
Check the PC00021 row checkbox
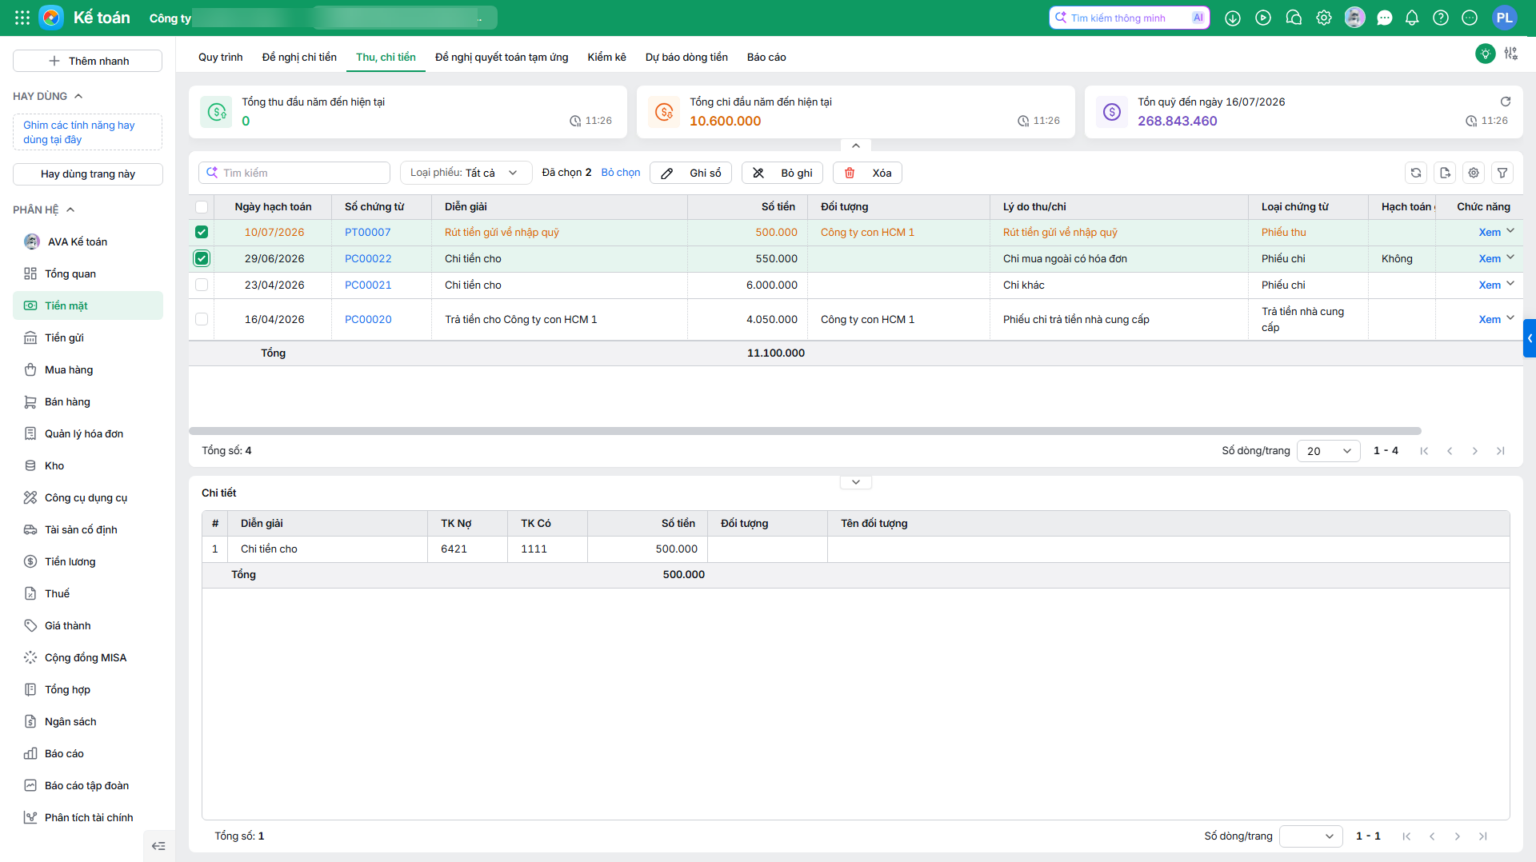click(202, 285)
